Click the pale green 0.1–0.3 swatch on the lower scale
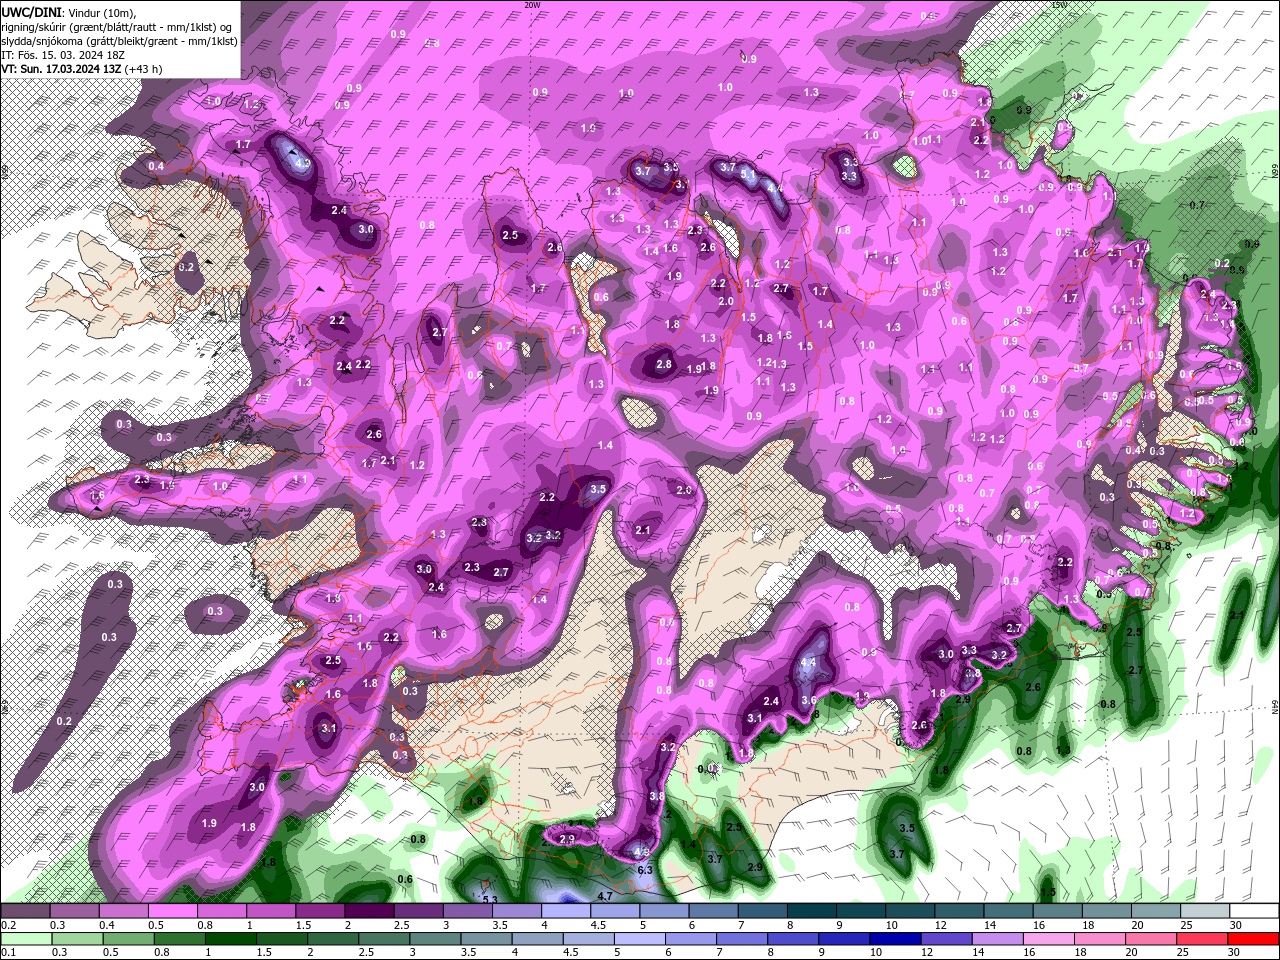 pos(26,939)
